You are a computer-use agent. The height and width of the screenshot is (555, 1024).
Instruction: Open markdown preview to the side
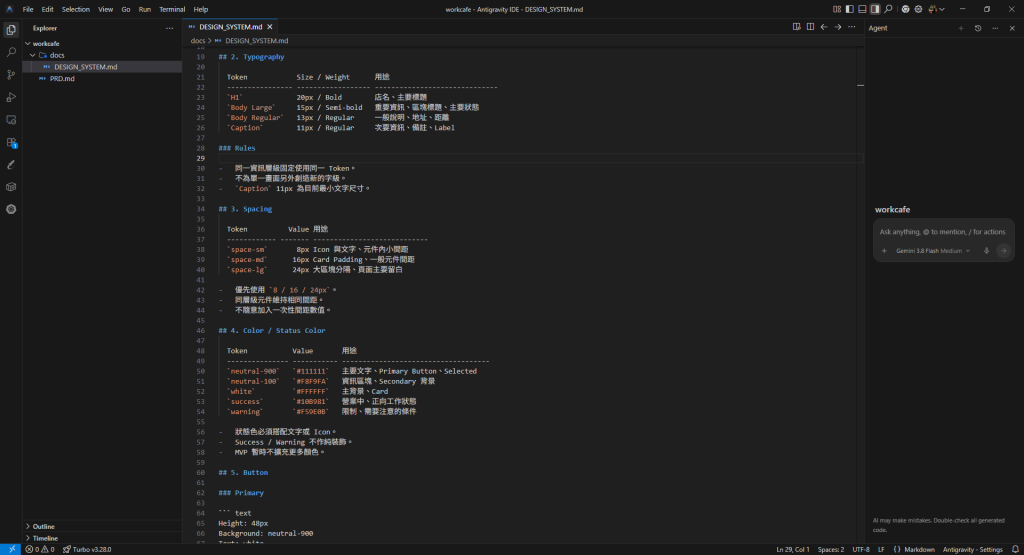point(797,27)
